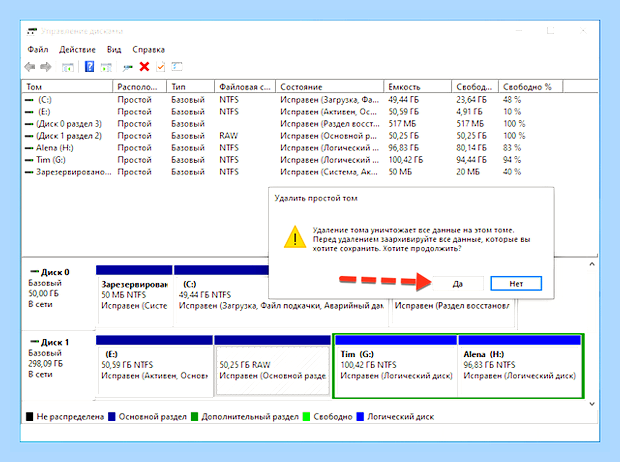Select the (E:) 50,59 ГБ partition block
The image size is (620, 462).
(x=155, y=365)
